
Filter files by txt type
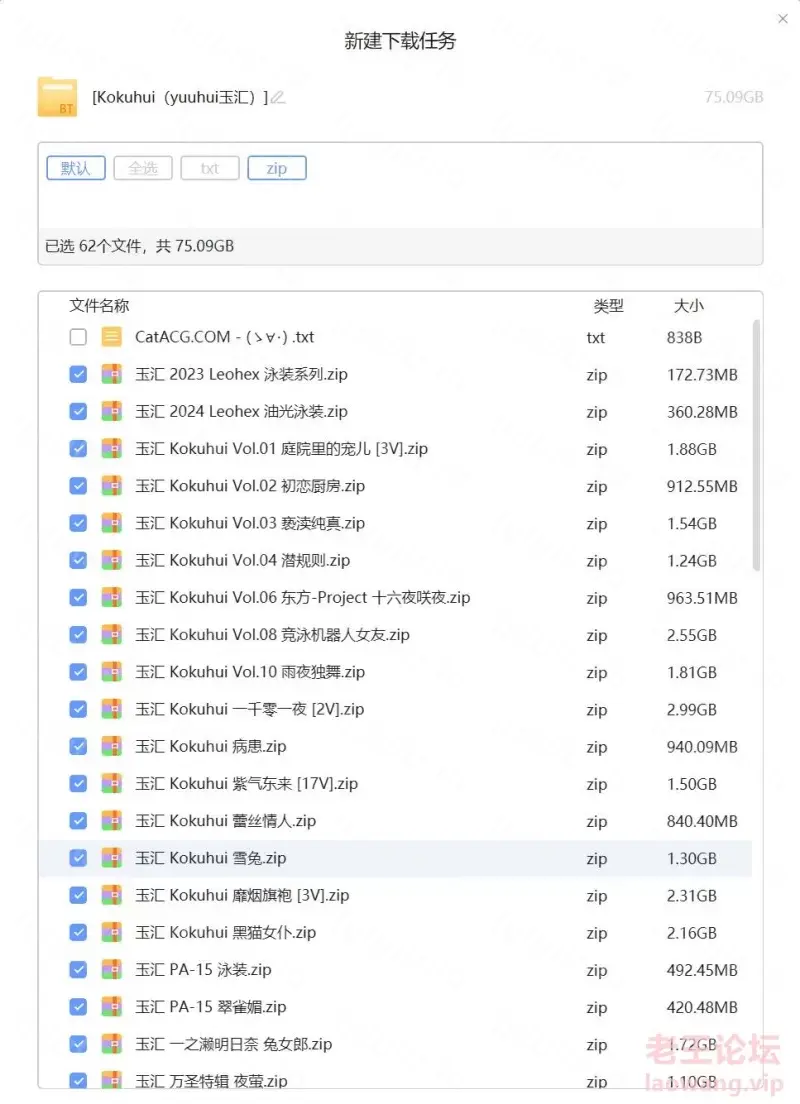click(x=210, y=168)
